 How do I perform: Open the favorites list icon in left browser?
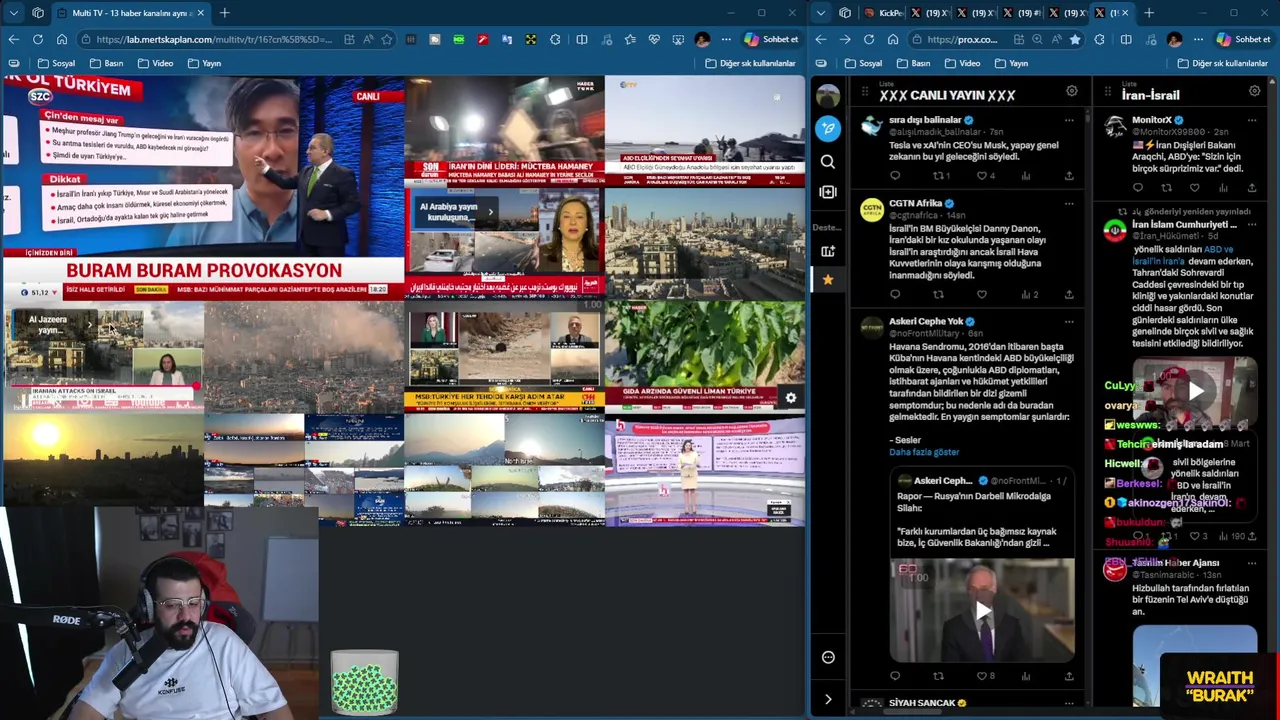630,40
